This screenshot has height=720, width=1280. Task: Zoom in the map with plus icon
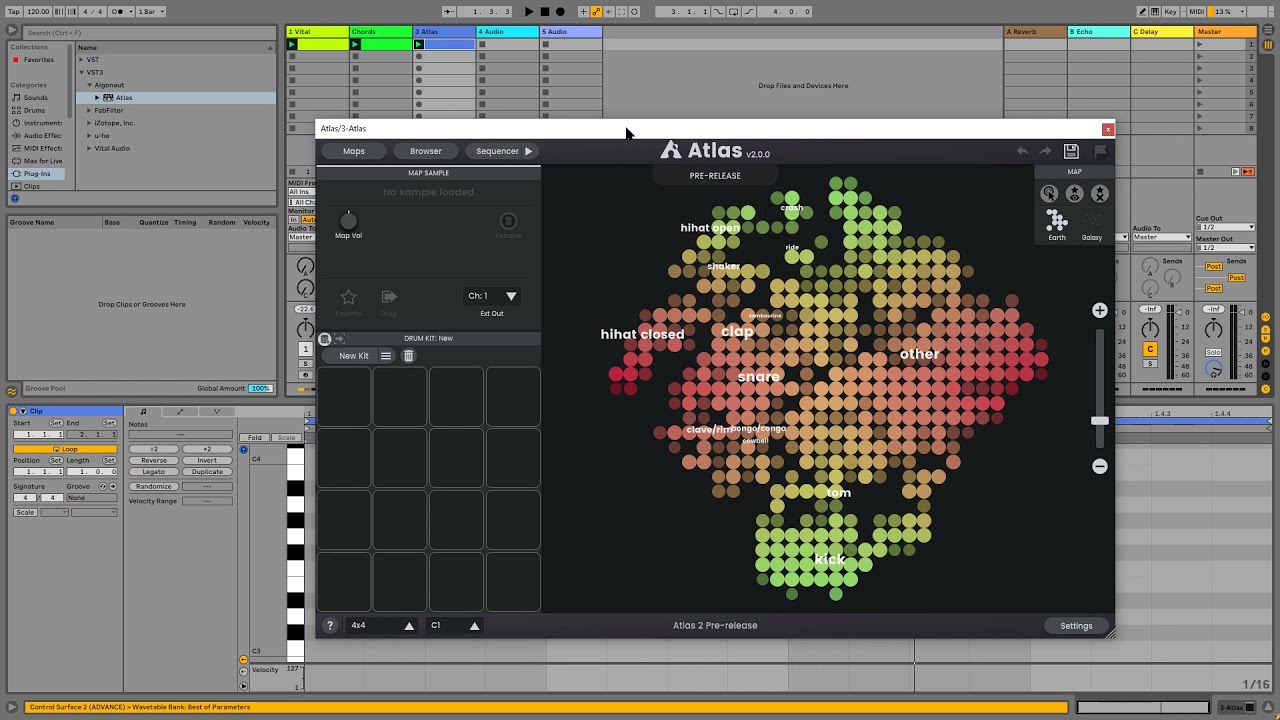pos(1100,310)
